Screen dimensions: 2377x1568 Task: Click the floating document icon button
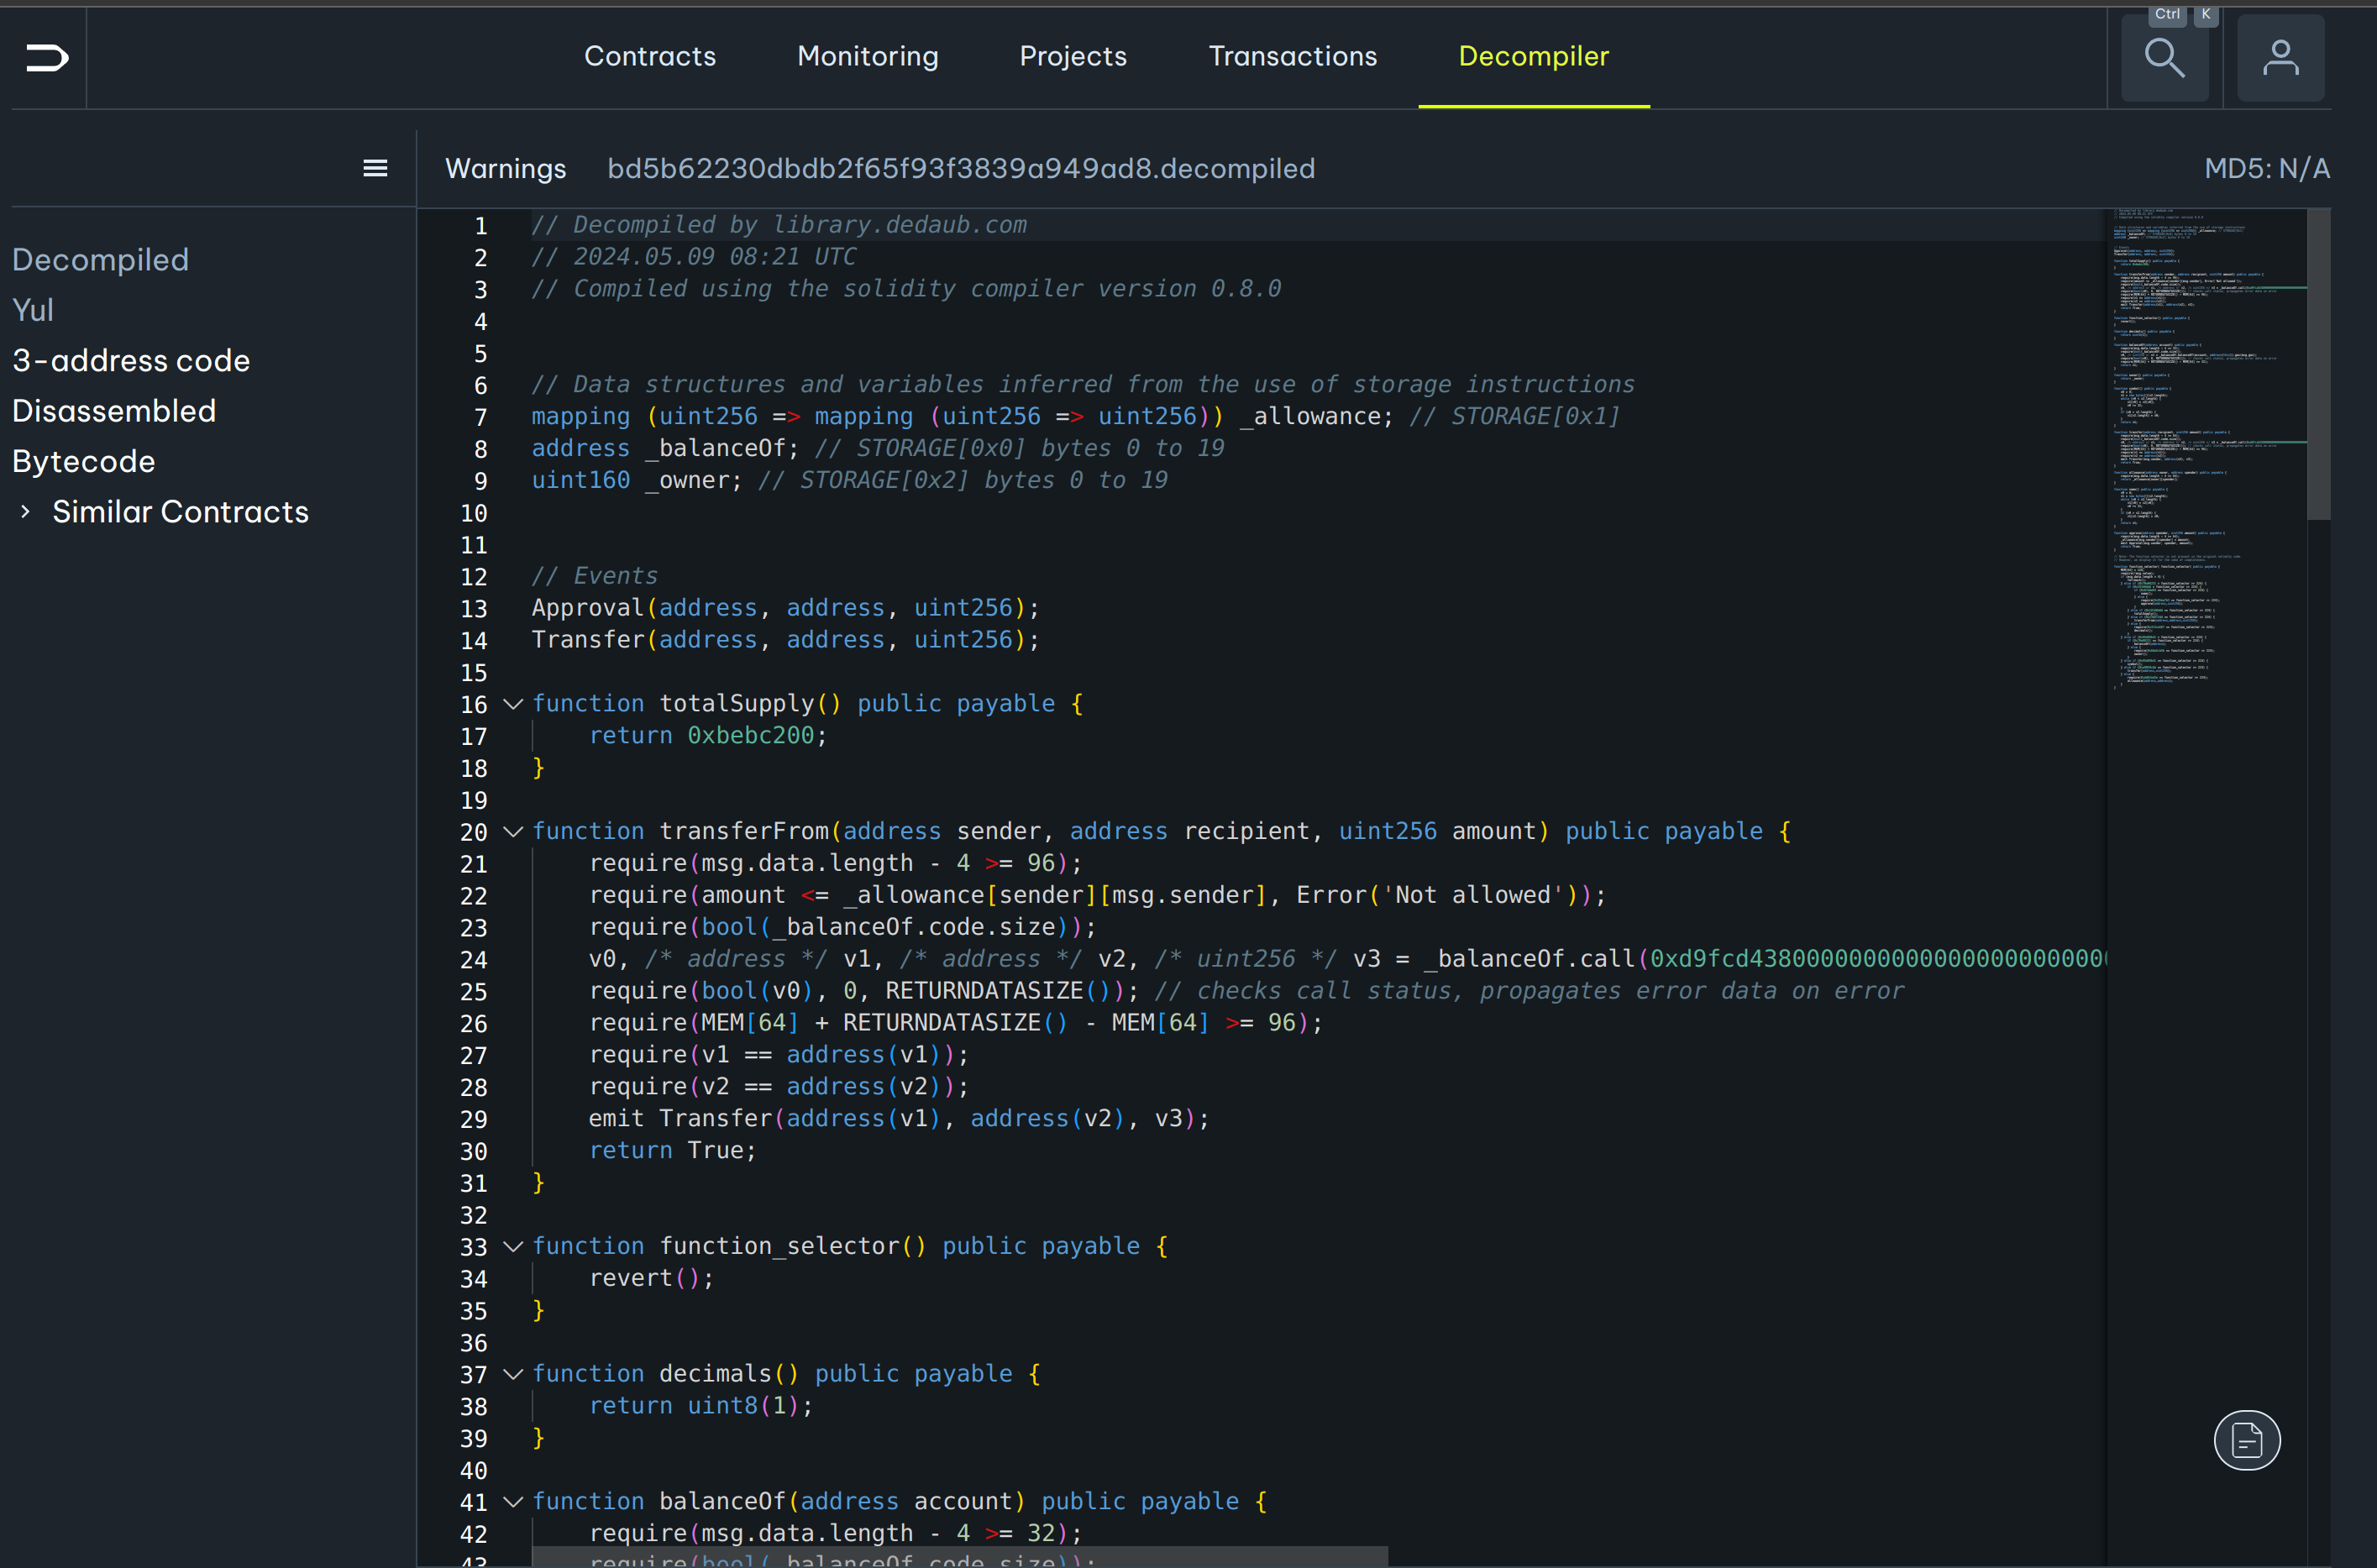[x=2246, y=1440]
